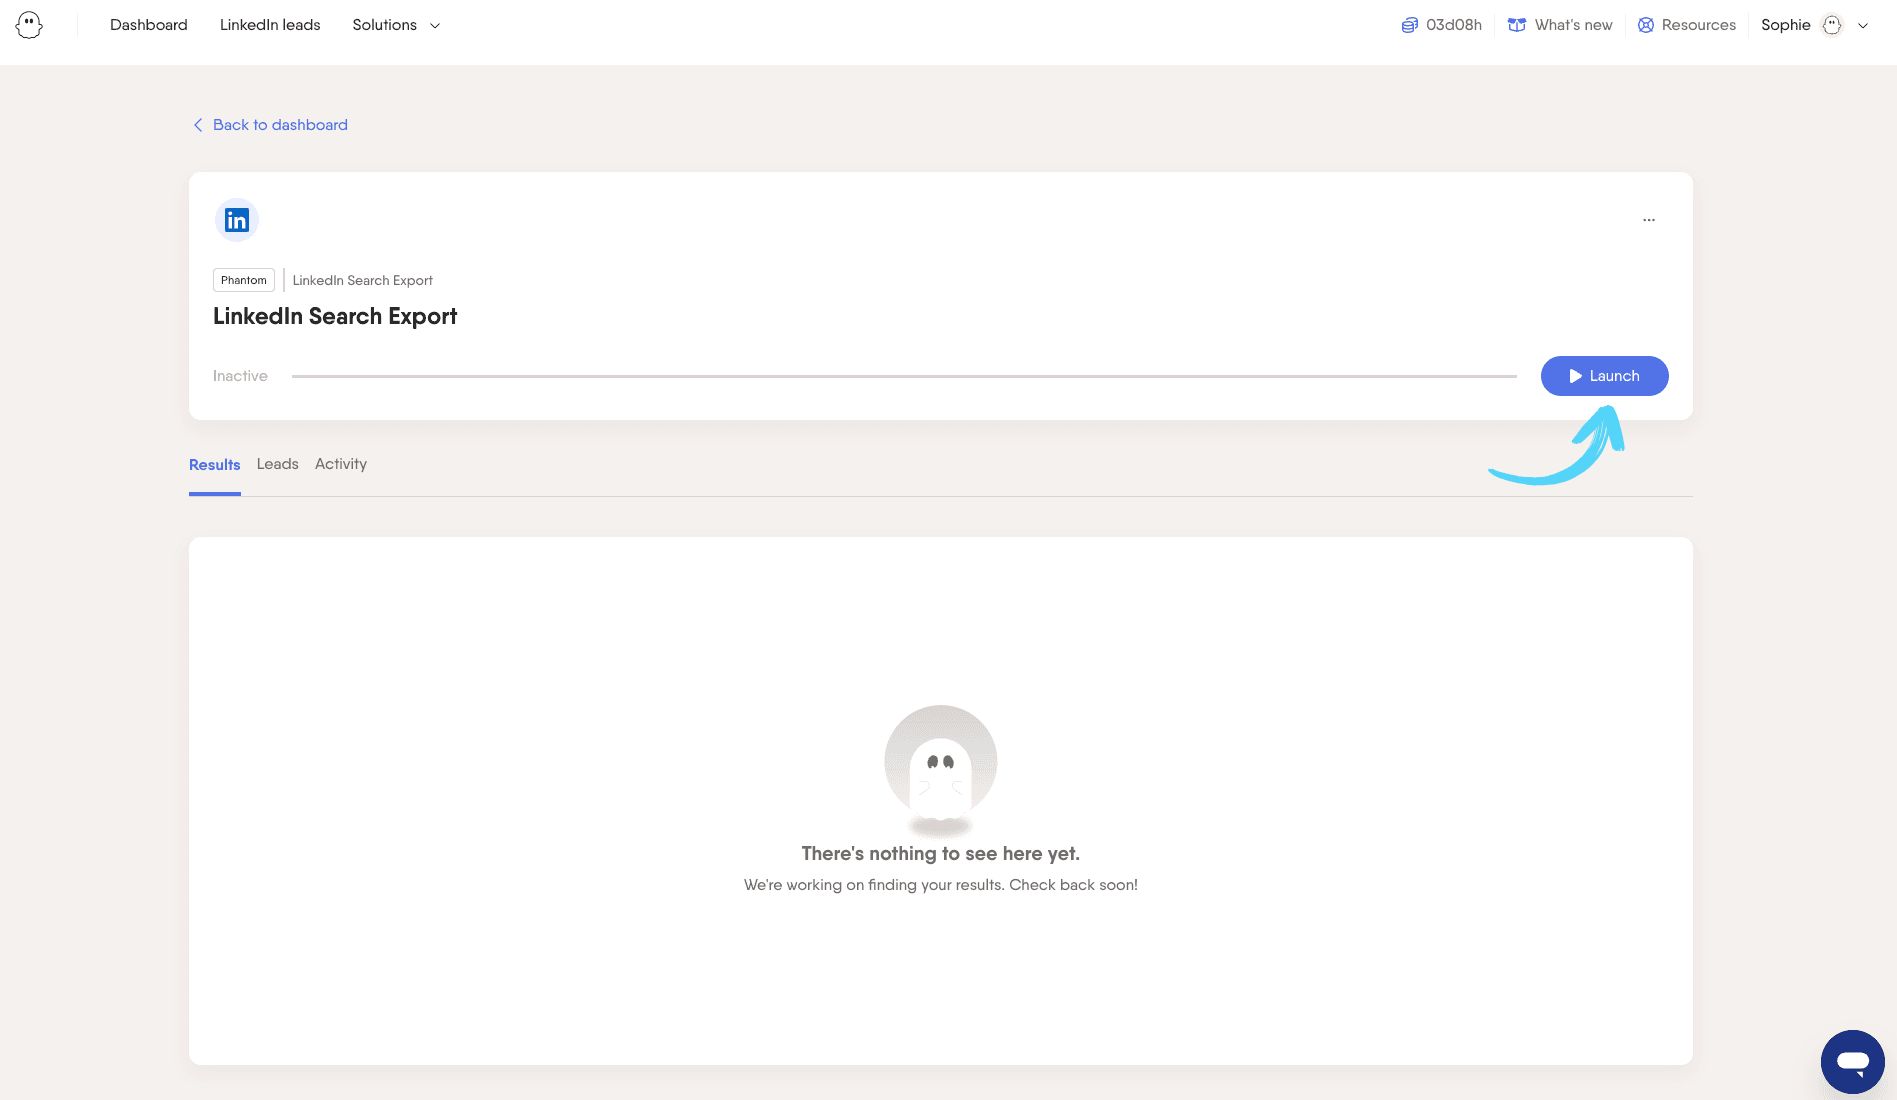
Task: Launch the LinkedIn Search Export phantom
Action: pyautogui.click(x=1604, y=376)
